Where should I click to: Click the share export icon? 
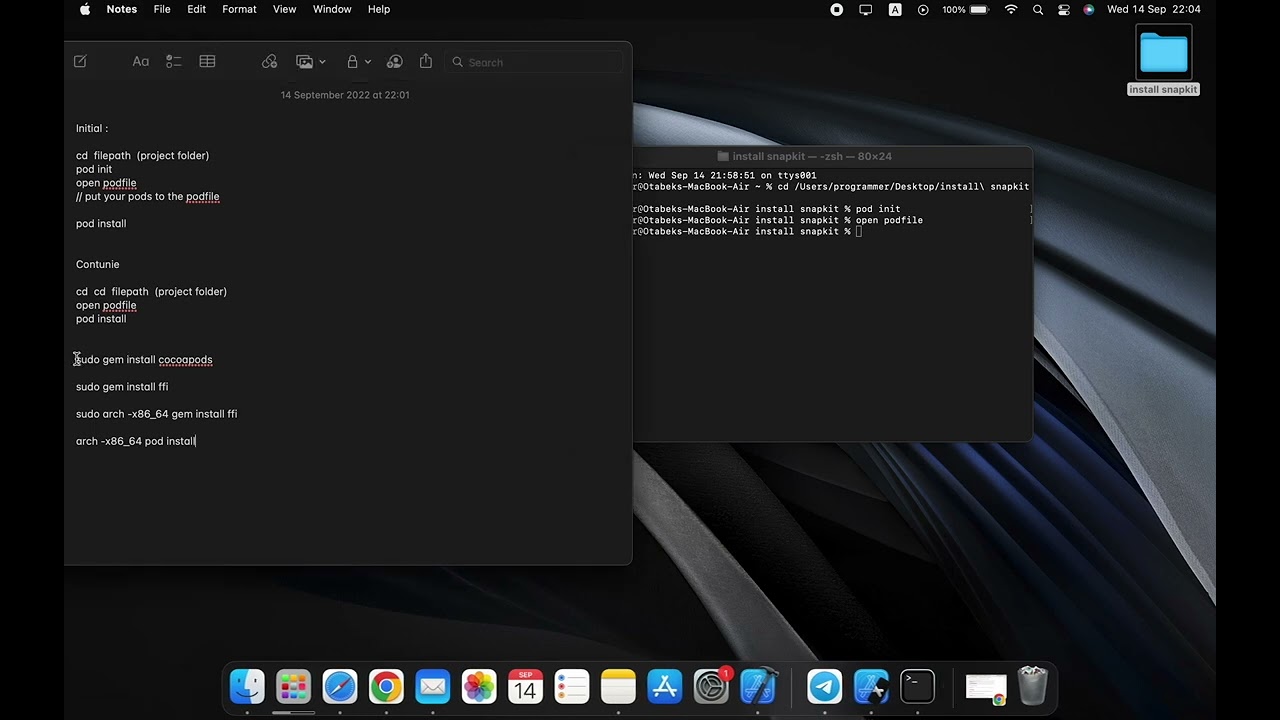pyautogui.click(x=426, y=62)
